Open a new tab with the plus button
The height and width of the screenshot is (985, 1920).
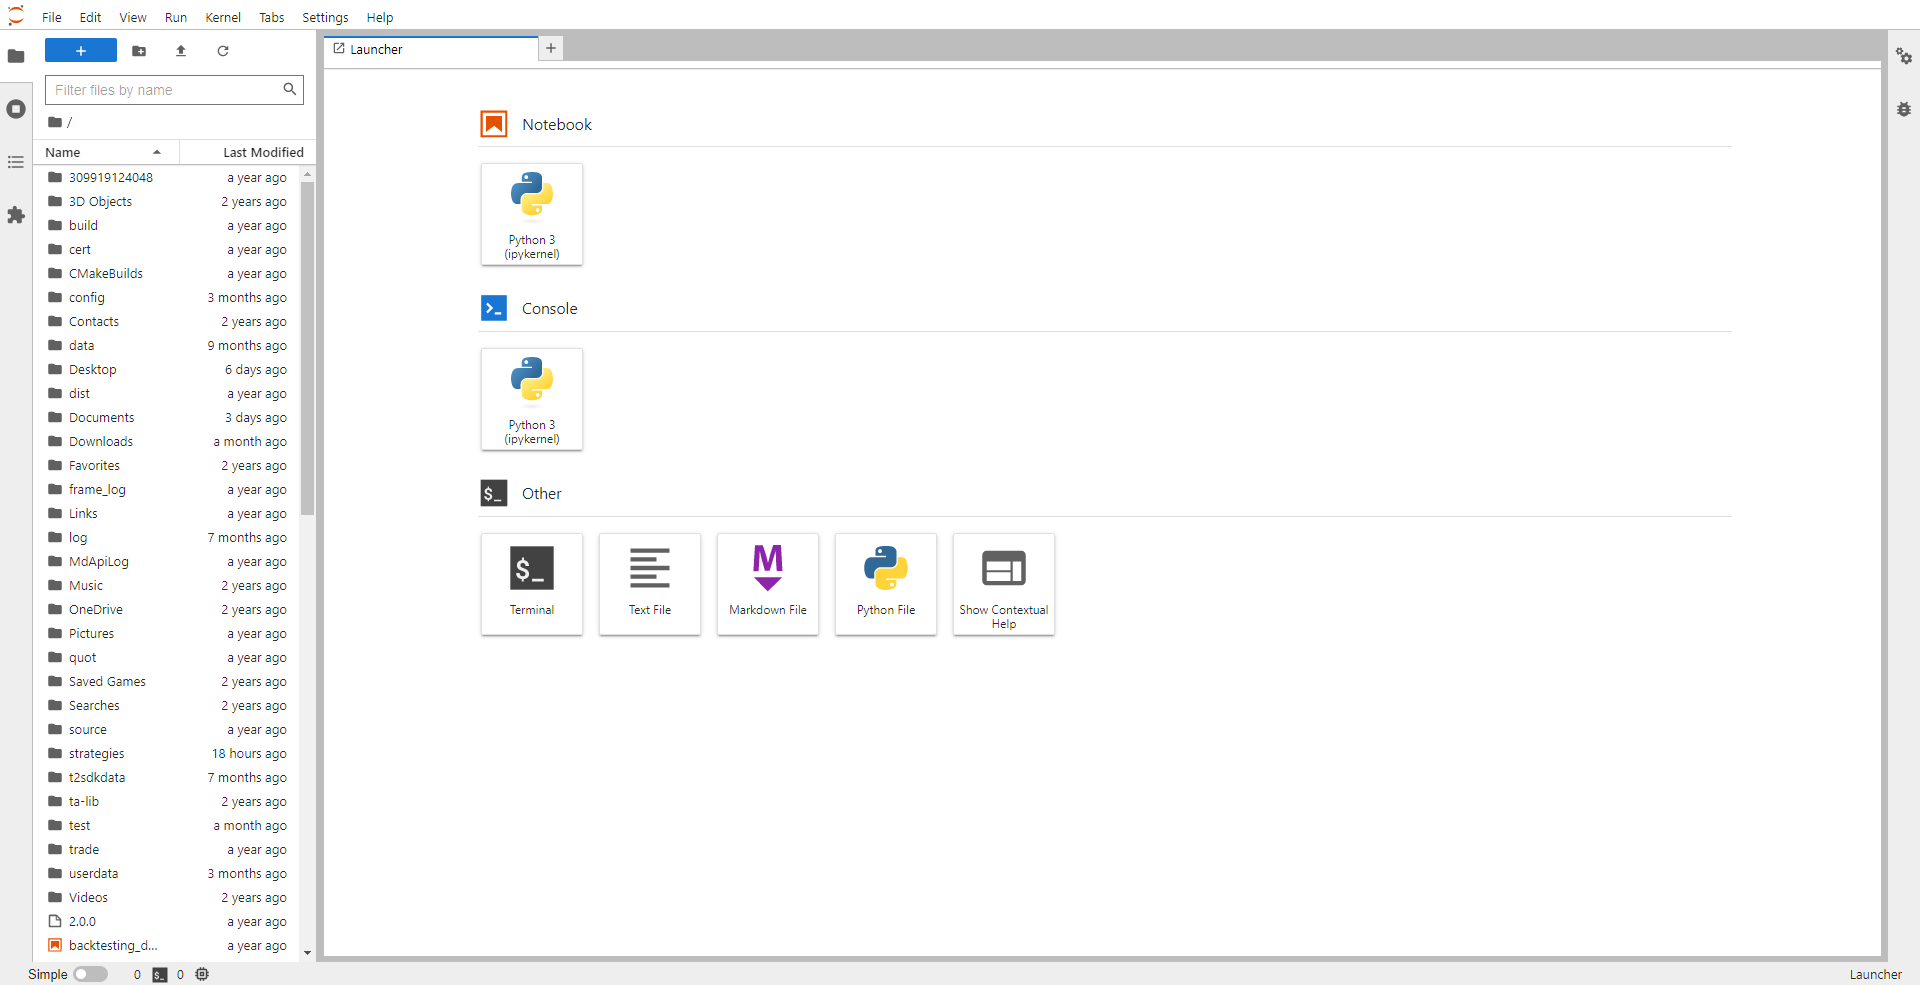click(551, 48)
